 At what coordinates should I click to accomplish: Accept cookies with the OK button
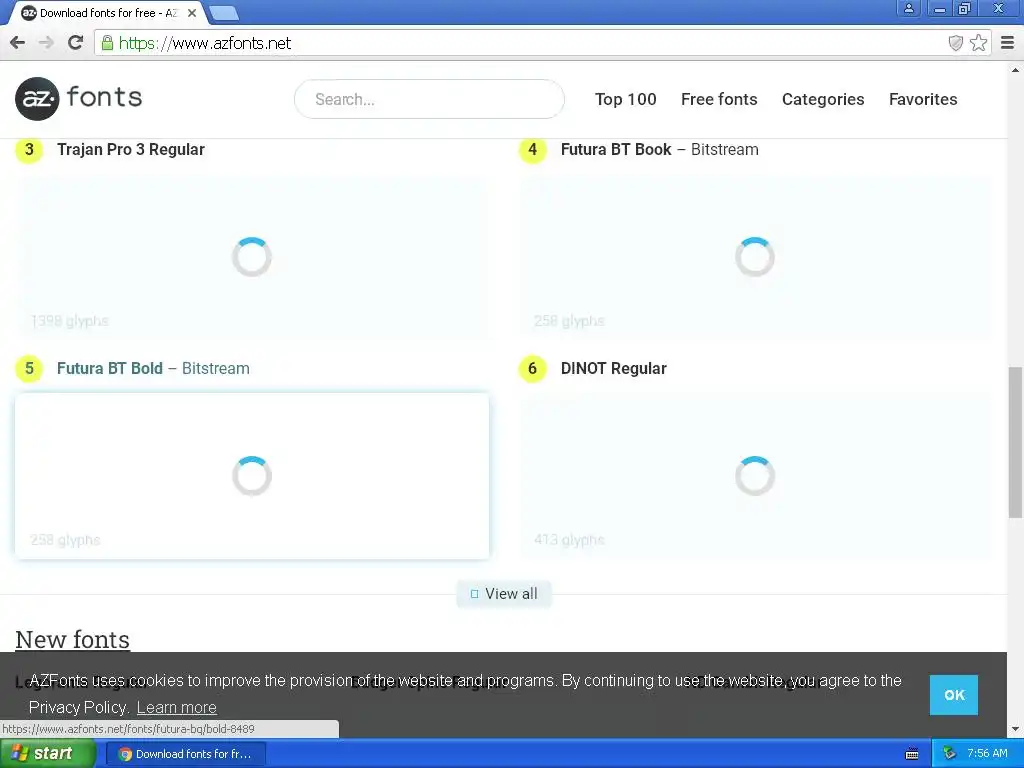point(953,695)
